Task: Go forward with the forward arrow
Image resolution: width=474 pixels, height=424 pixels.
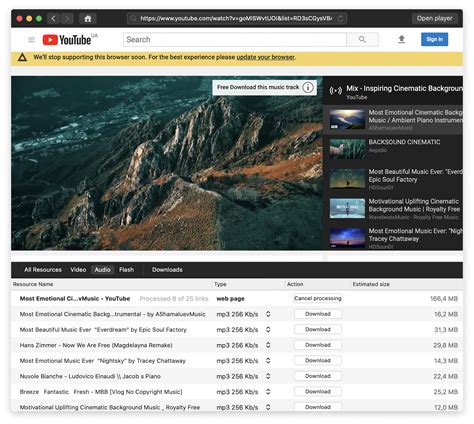Action: (67, 18)
